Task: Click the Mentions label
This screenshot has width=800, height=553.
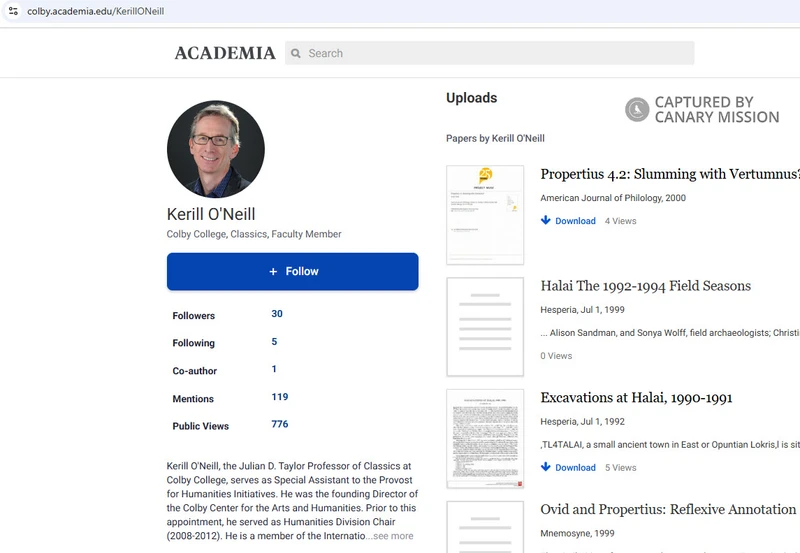Action: (193, 399)
